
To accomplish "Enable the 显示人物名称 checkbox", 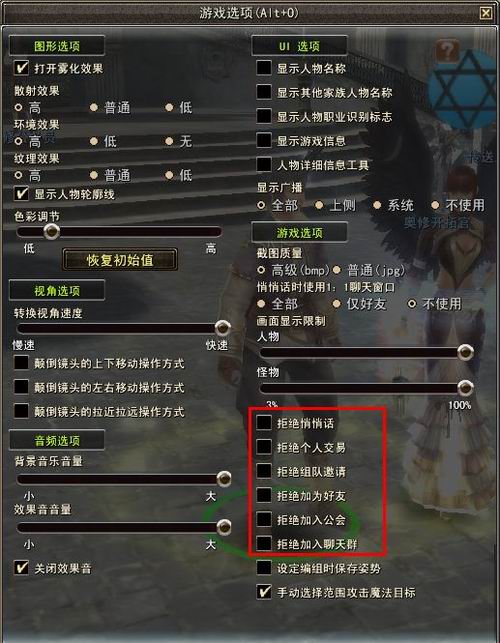I will click(x=264, y=68).
